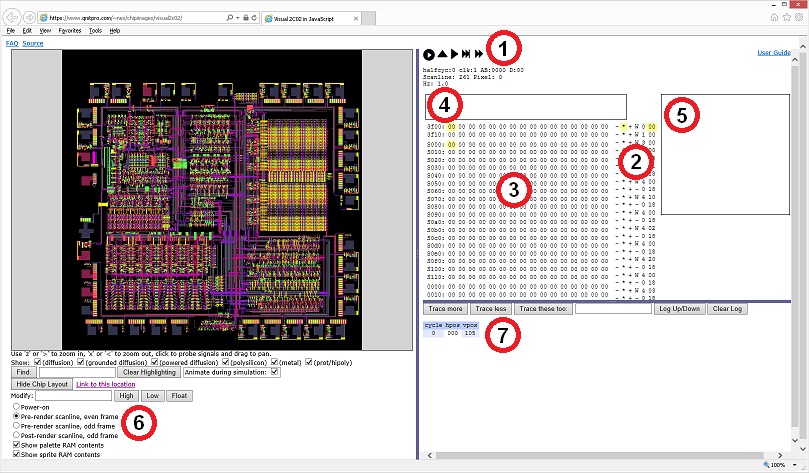Refresh the page using the reload icon

pyautogui.click(x=254, y=18)
